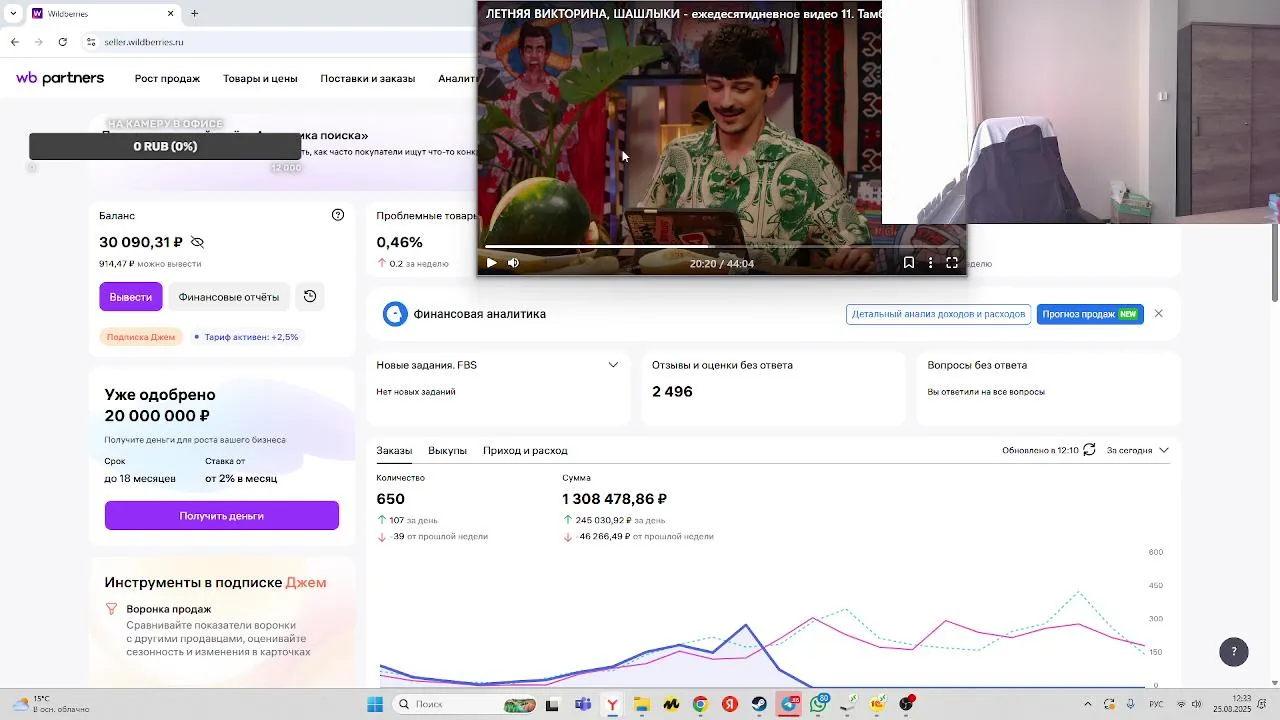Open the За сегодня period dropdown
This screenshot has height=720, width=1280.
(1137, 450)
